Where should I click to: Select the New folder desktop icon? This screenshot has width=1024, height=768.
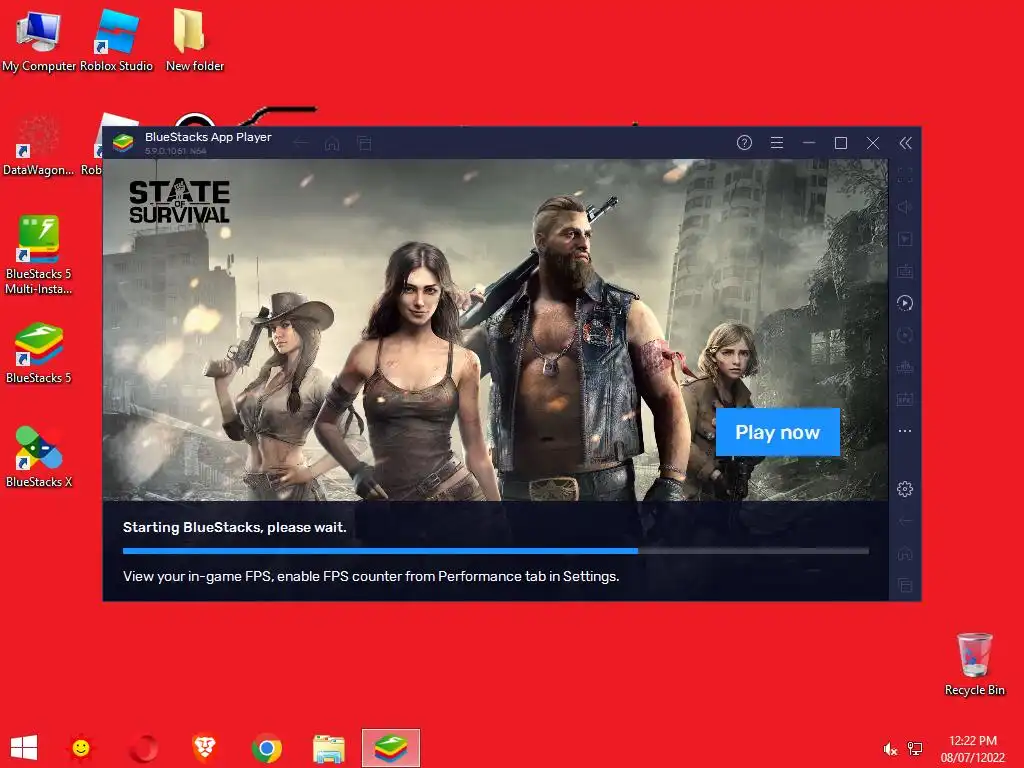[194, 39]
